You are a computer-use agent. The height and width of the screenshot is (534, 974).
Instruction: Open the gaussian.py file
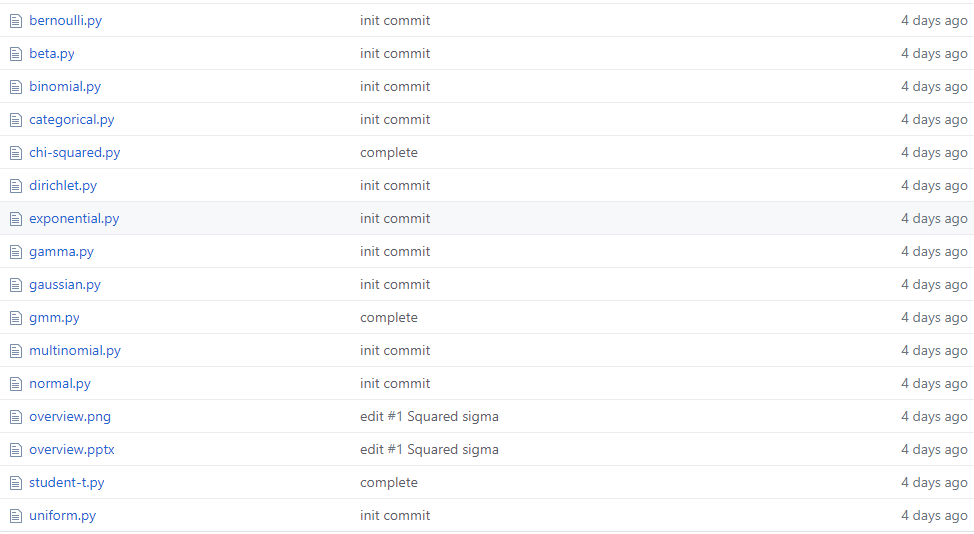coord(65,284)
